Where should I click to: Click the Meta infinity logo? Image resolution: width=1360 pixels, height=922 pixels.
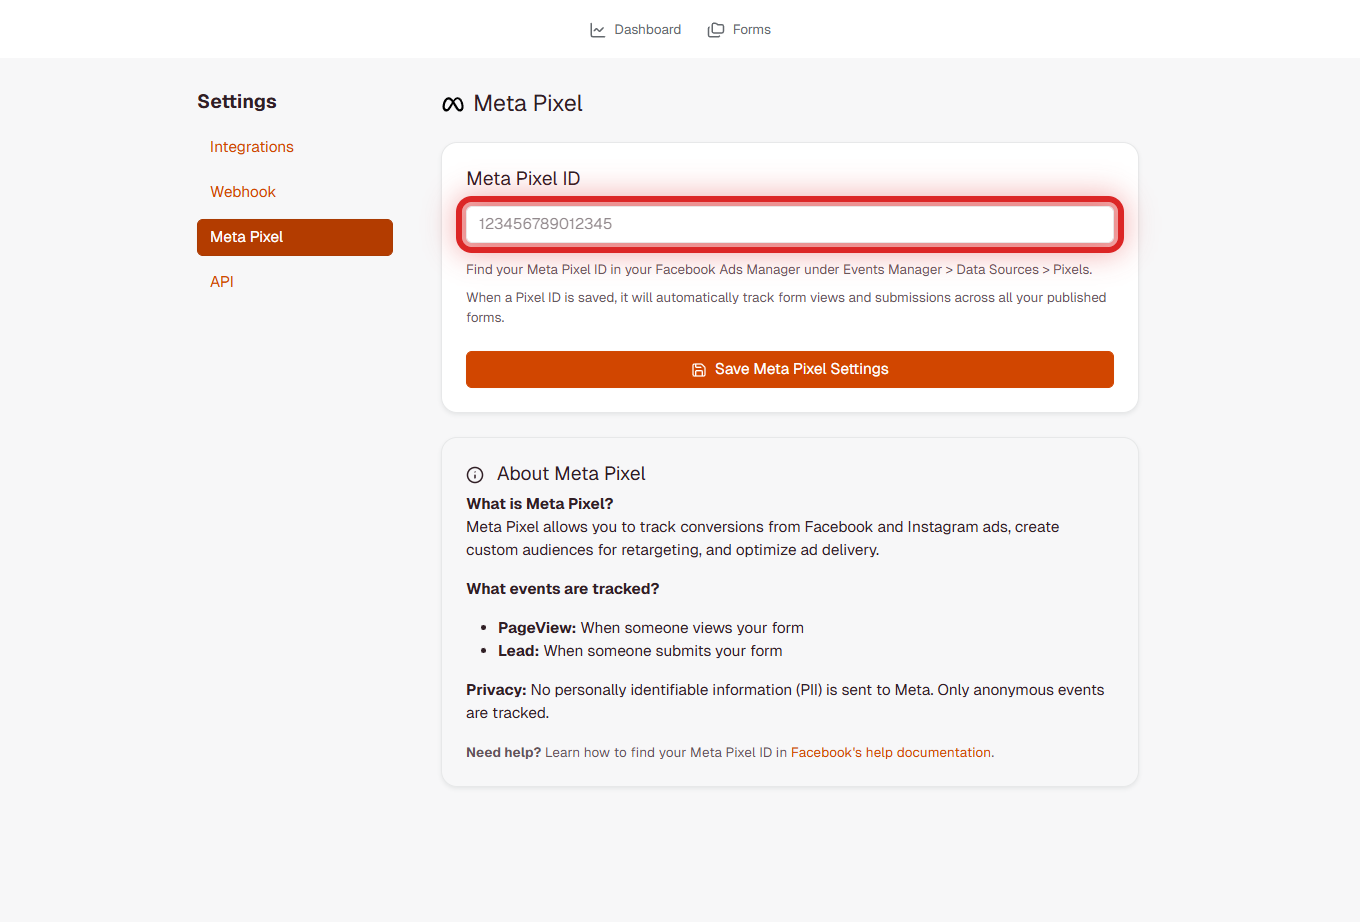pyautogui.click(x=453, y=103)
